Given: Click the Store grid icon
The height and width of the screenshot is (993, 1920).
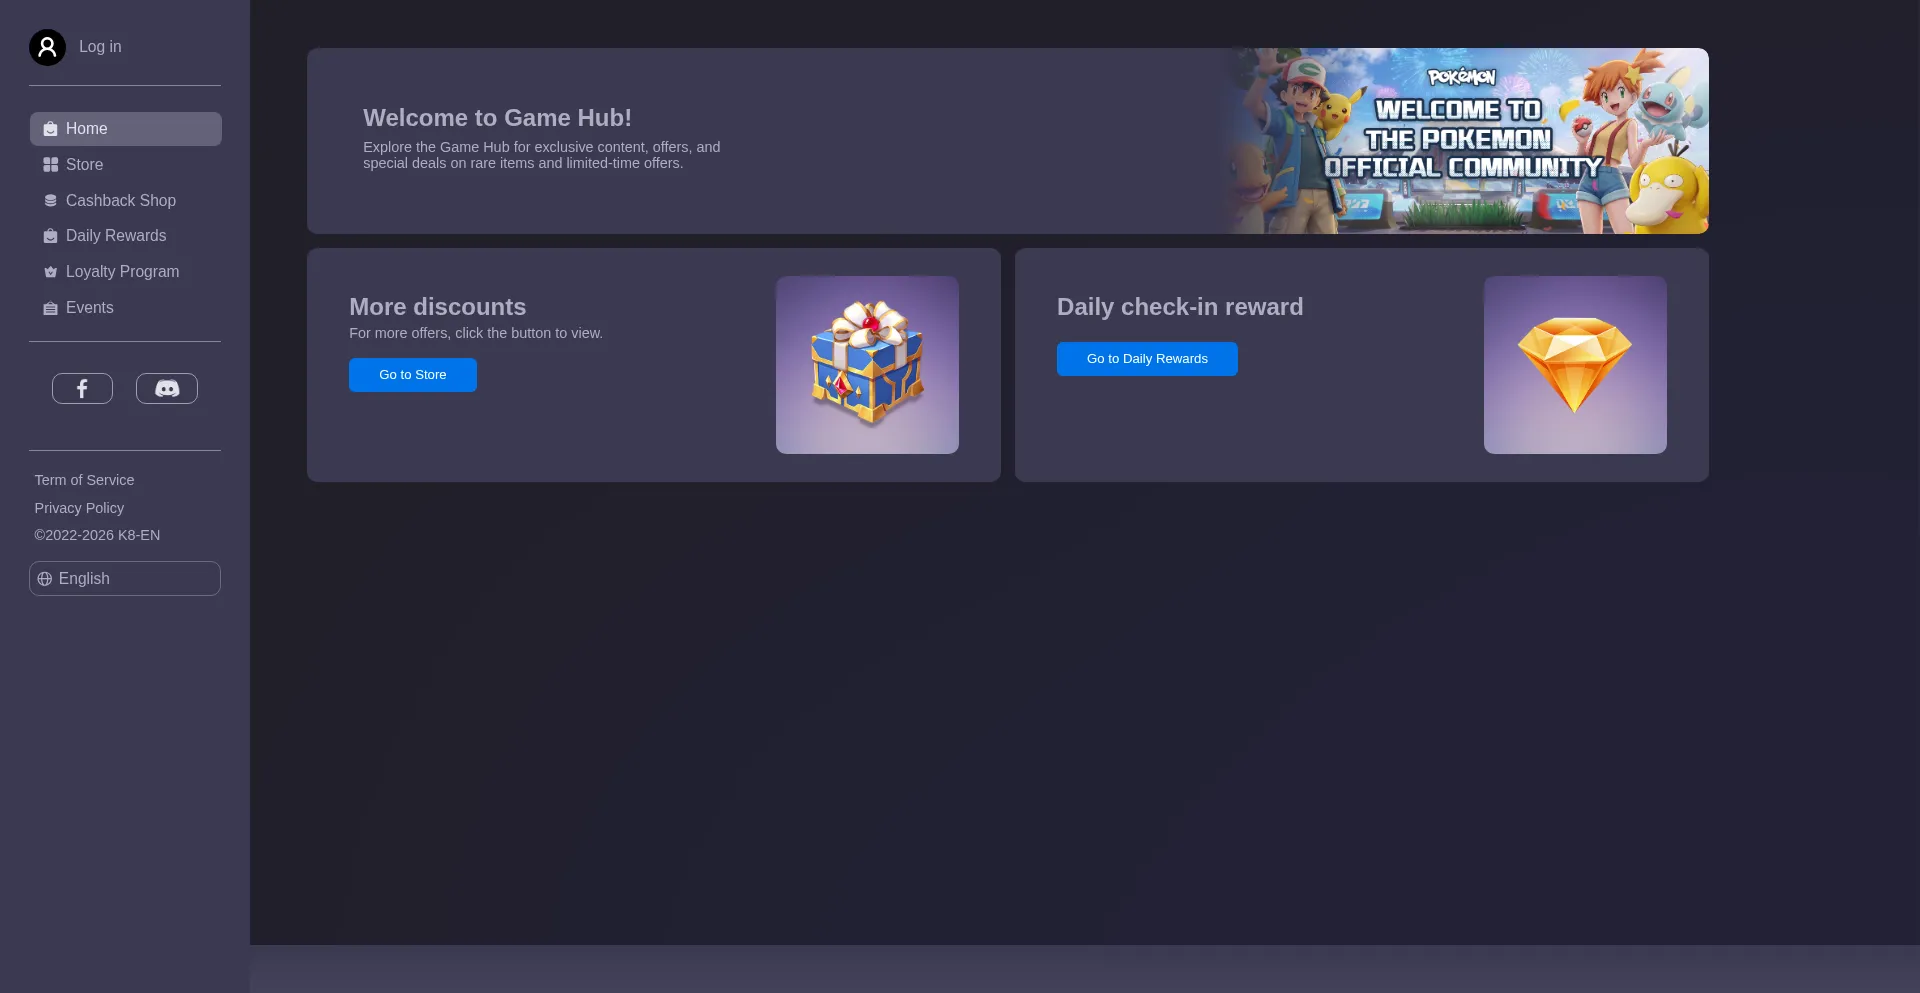Looking at the screenshot, I should tap(50, 165).
